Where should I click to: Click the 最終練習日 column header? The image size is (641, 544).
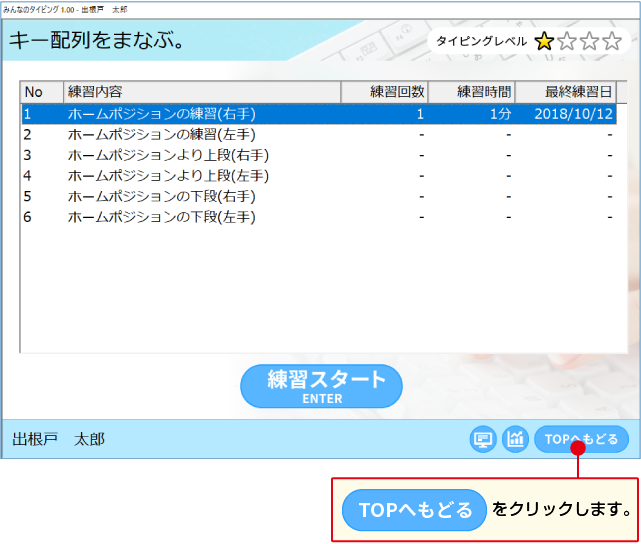(566, 92)
